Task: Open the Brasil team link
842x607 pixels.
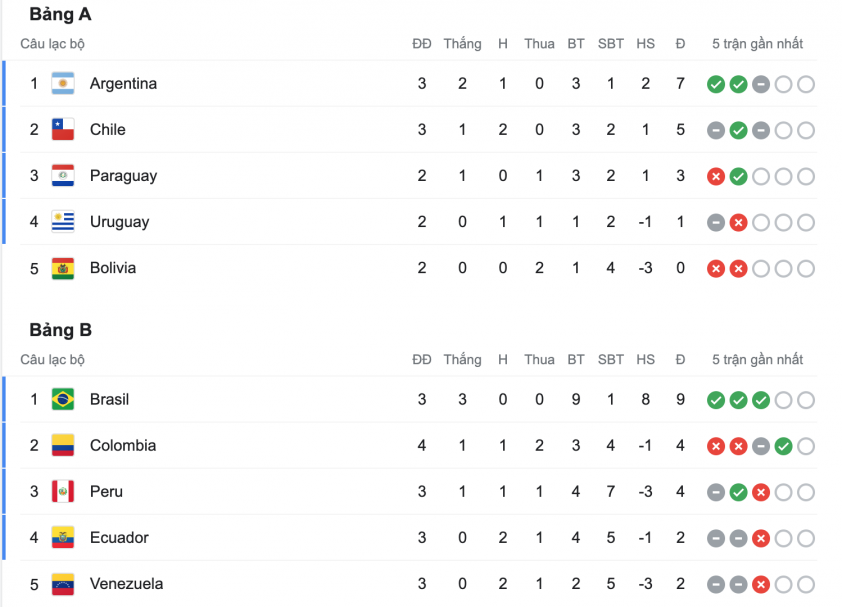Action: click(x=109, y=400)
